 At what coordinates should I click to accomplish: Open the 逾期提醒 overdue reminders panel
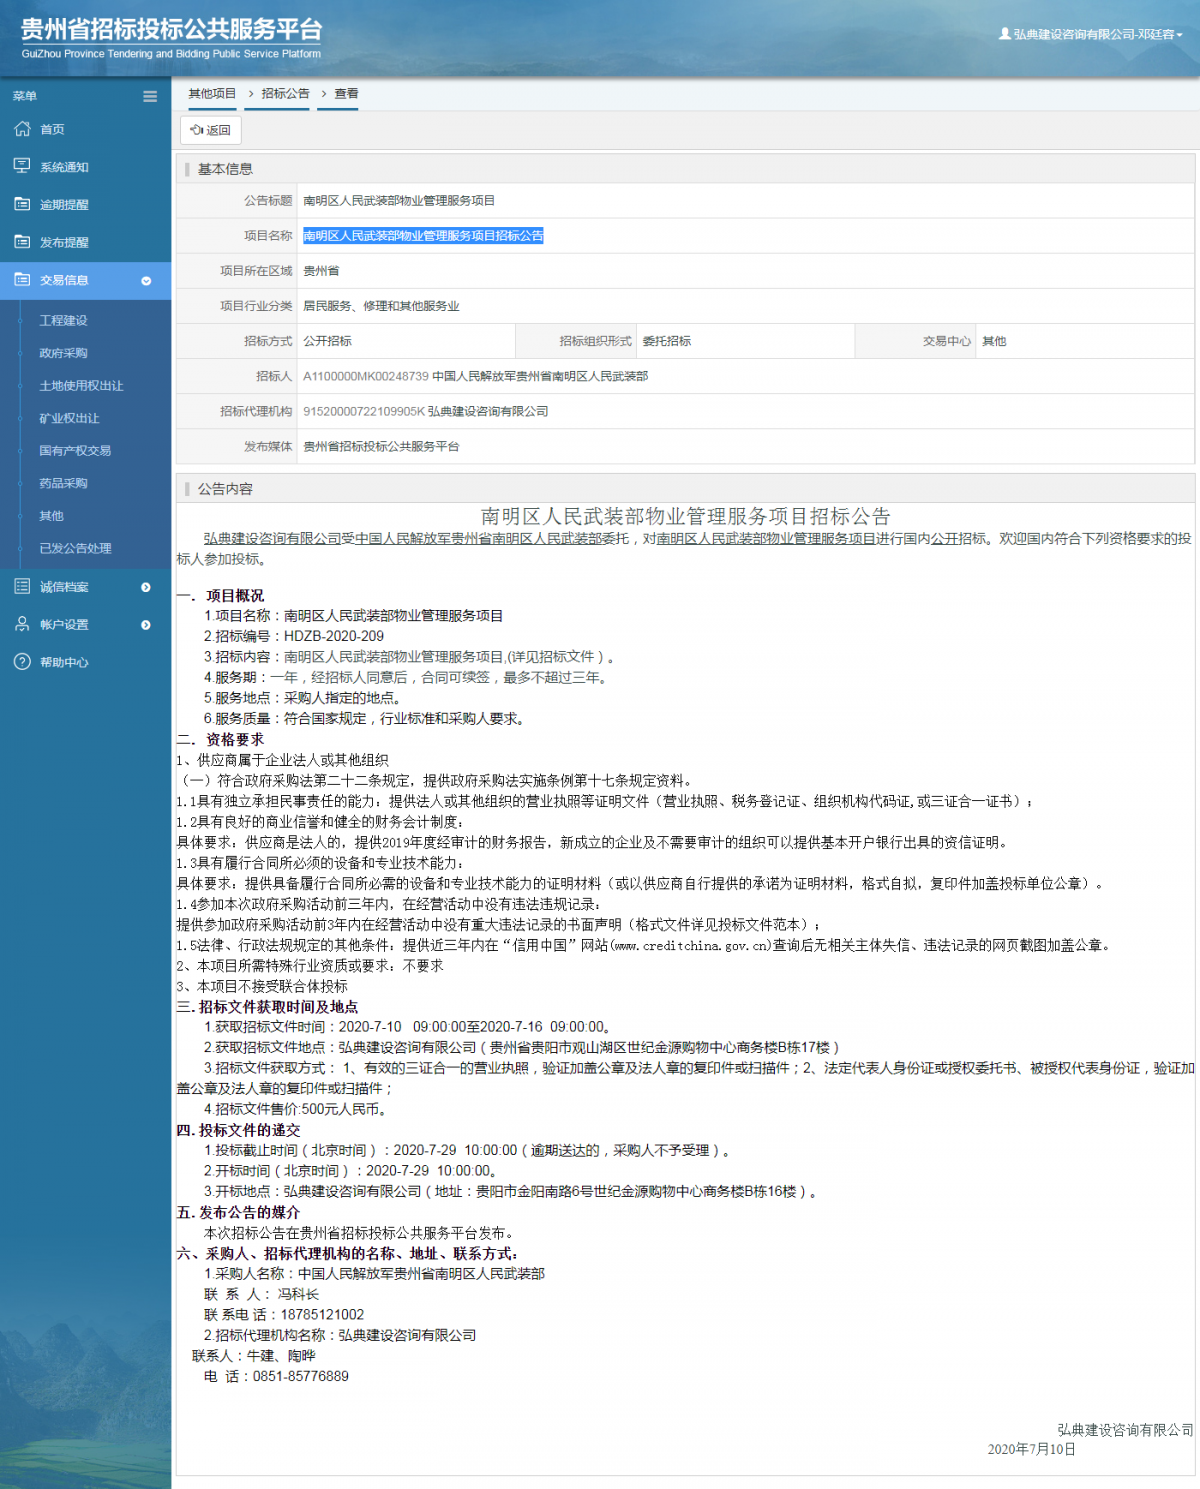pos(22,204)
